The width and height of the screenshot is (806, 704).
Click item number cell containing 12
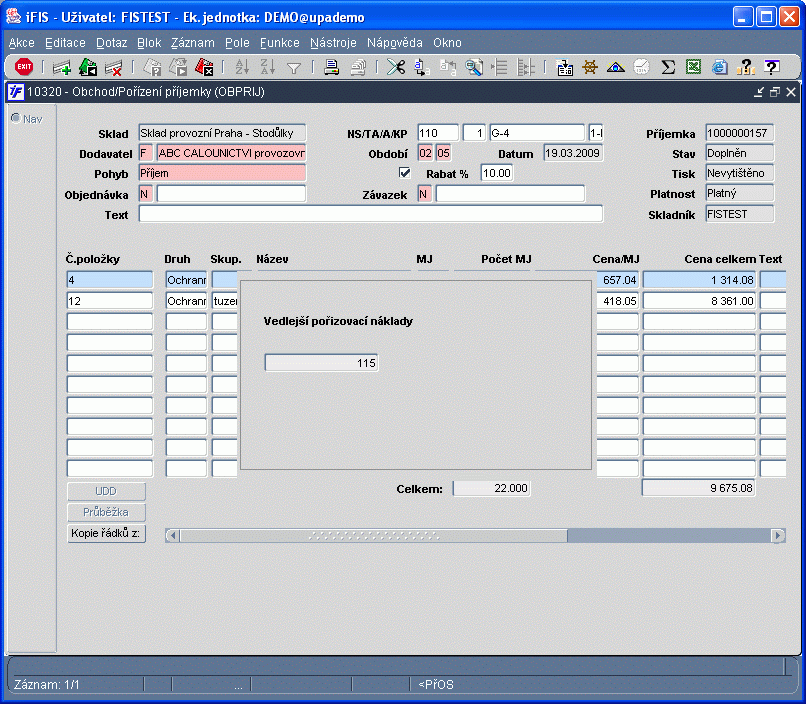pyautogui.click(x=109, y=301)
